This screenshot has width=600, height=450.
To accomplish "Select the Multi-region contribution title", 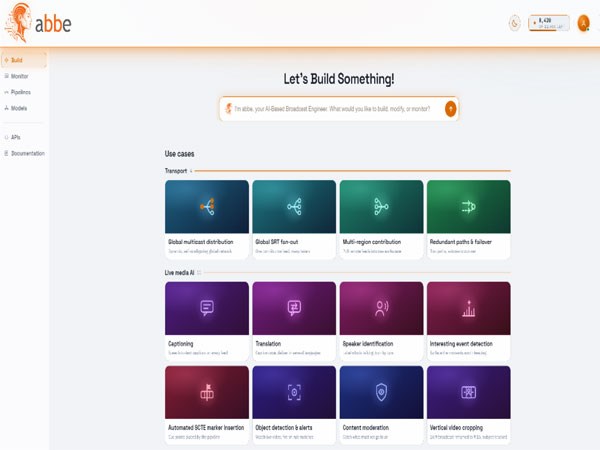I will (372, 242).
